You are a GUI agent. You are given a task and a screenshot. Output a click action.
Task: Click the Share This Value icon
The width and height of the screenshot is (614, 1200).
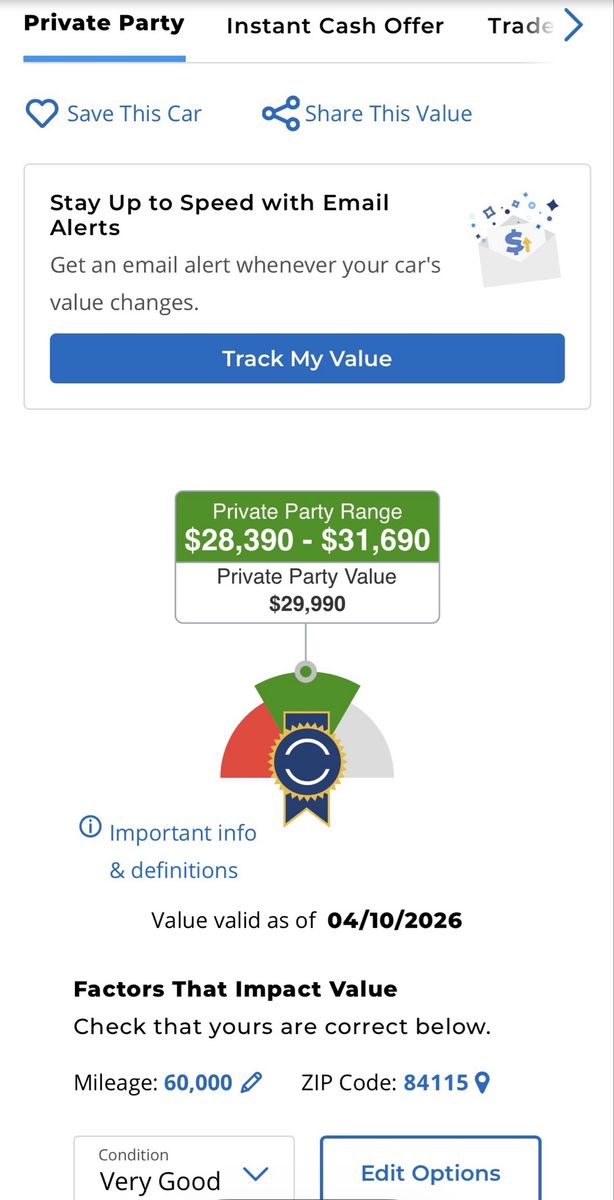280,114
